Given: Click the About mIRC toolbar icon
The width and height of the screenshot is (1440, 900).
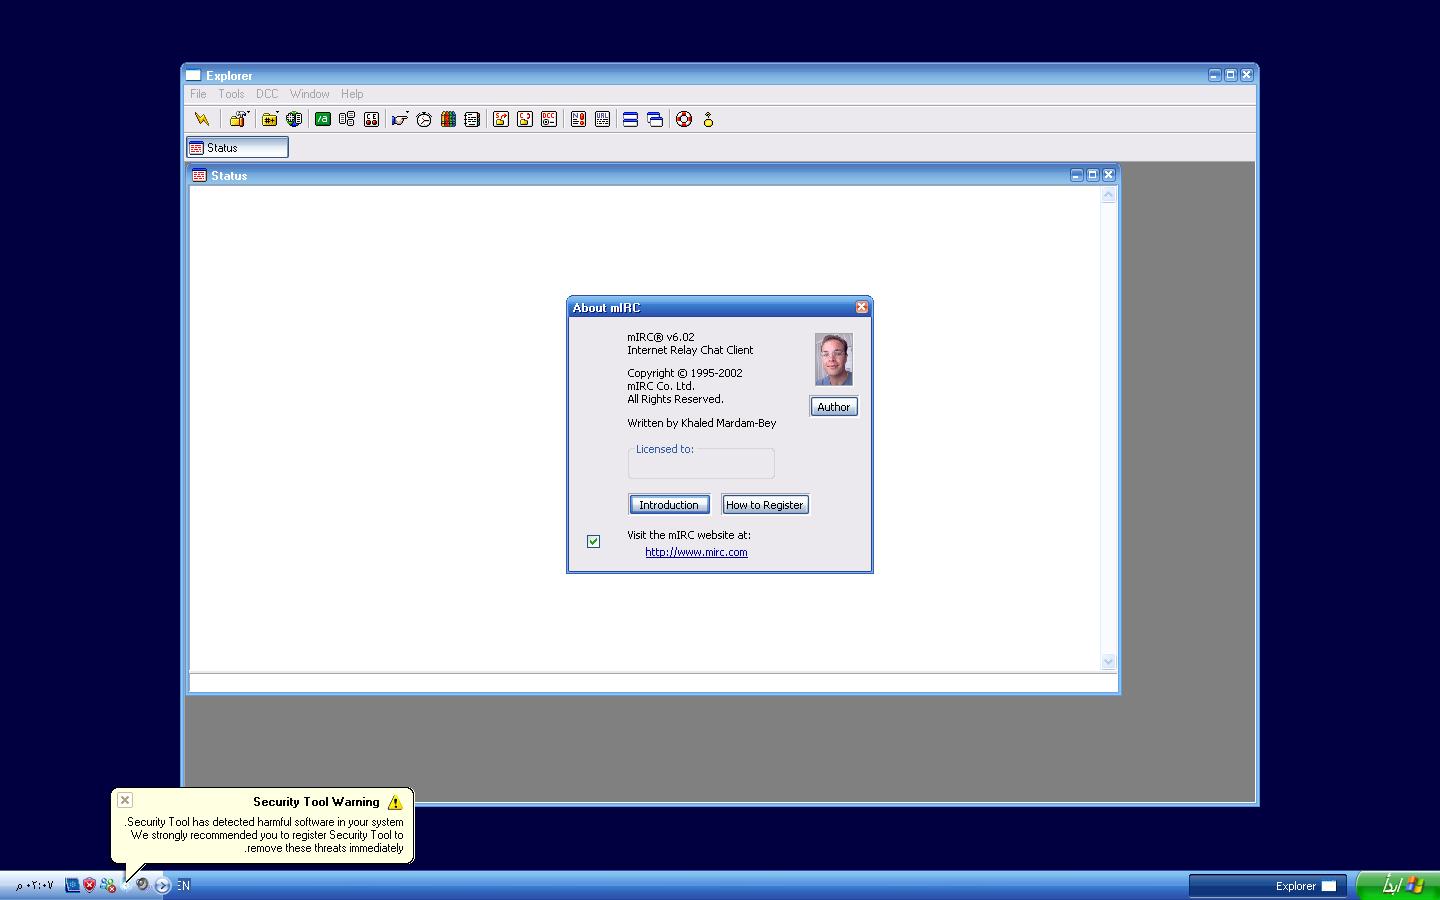Looking at the screenshot, I should pyautogui.click(x=708, y=119).
